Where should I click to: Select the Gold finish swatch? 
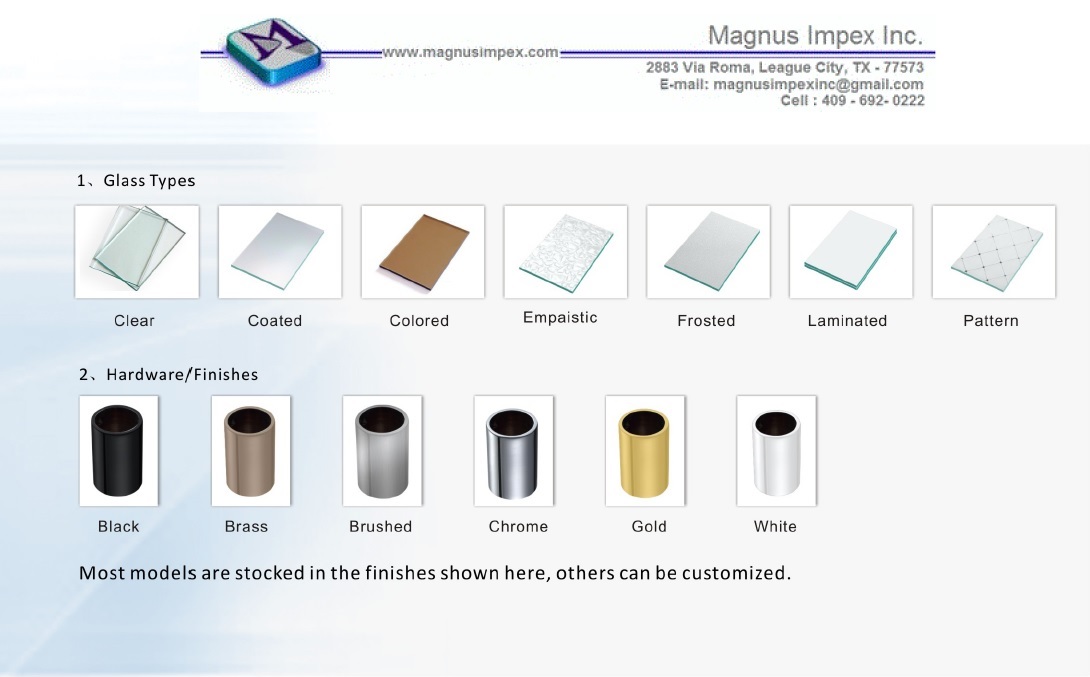tap(645, 450)
